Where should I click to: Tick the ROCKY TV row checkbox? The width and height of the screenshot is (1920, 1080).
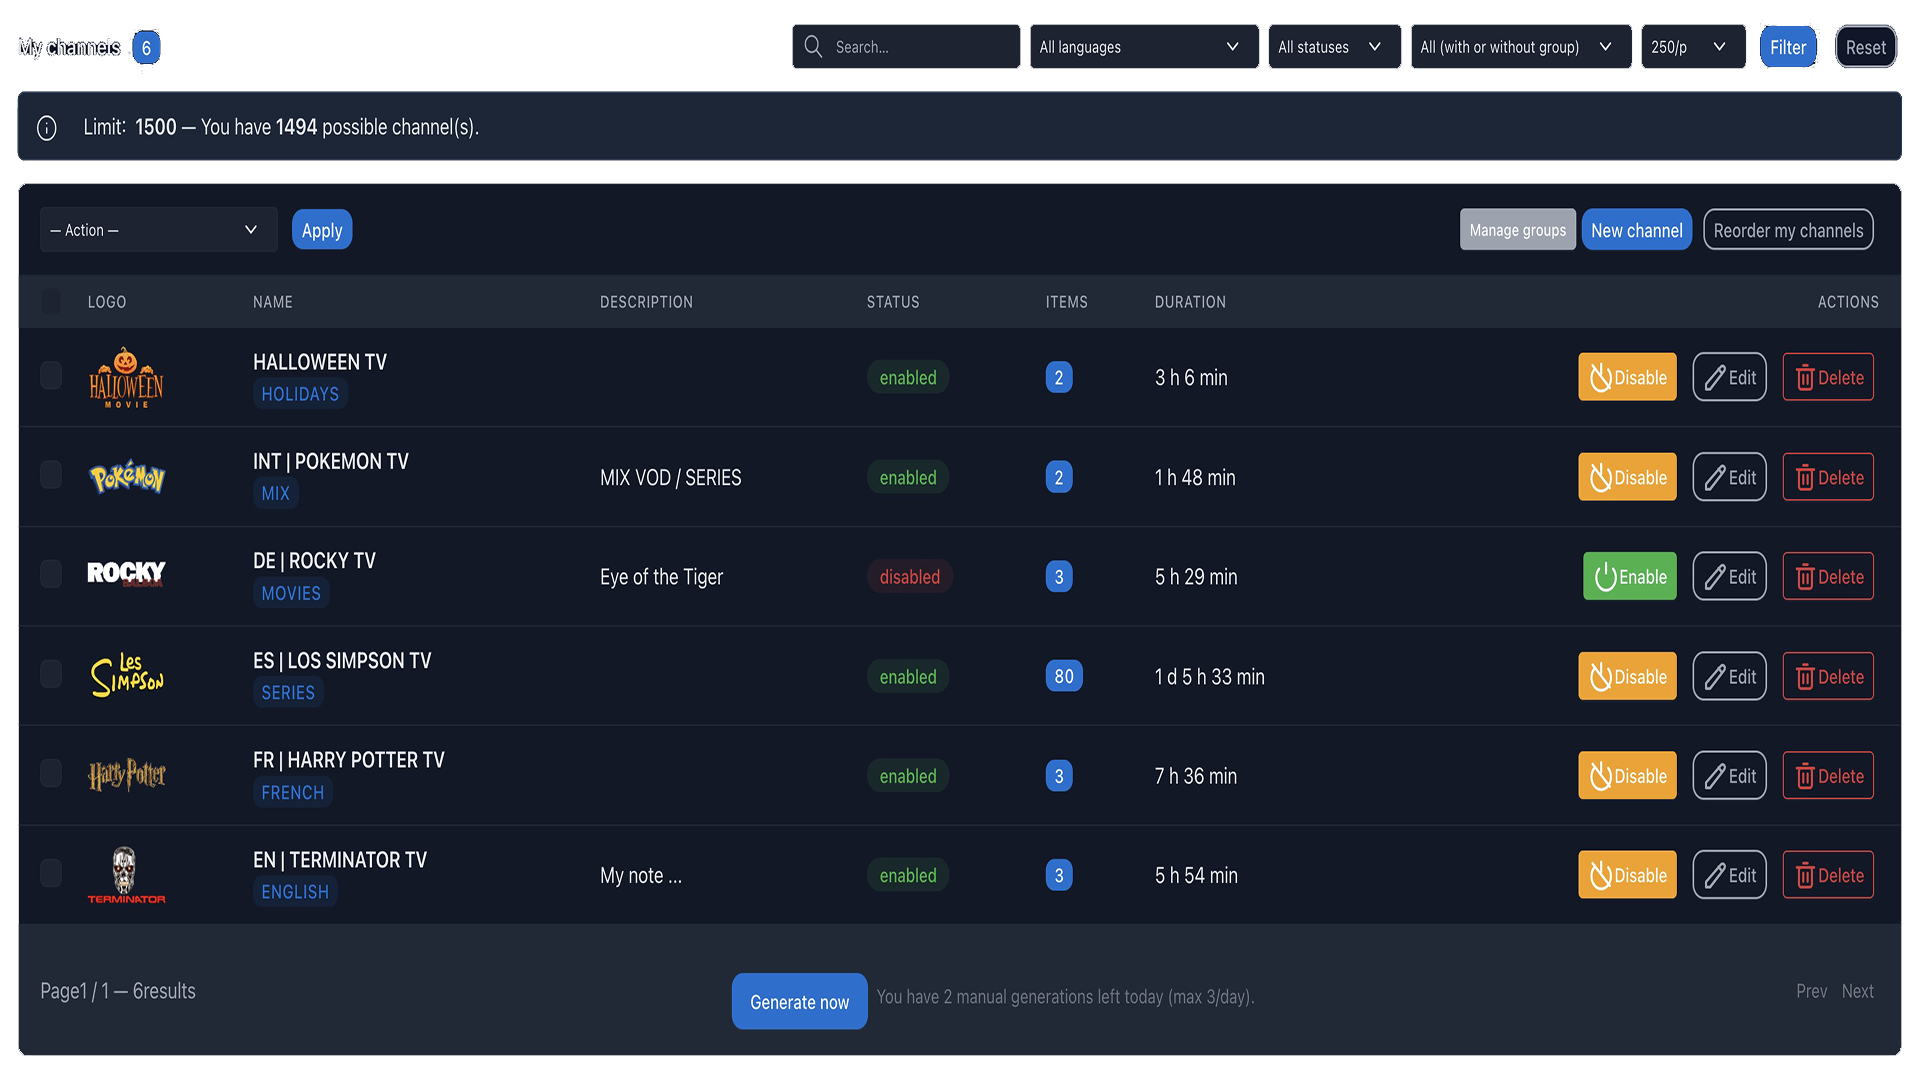point(51,575)
